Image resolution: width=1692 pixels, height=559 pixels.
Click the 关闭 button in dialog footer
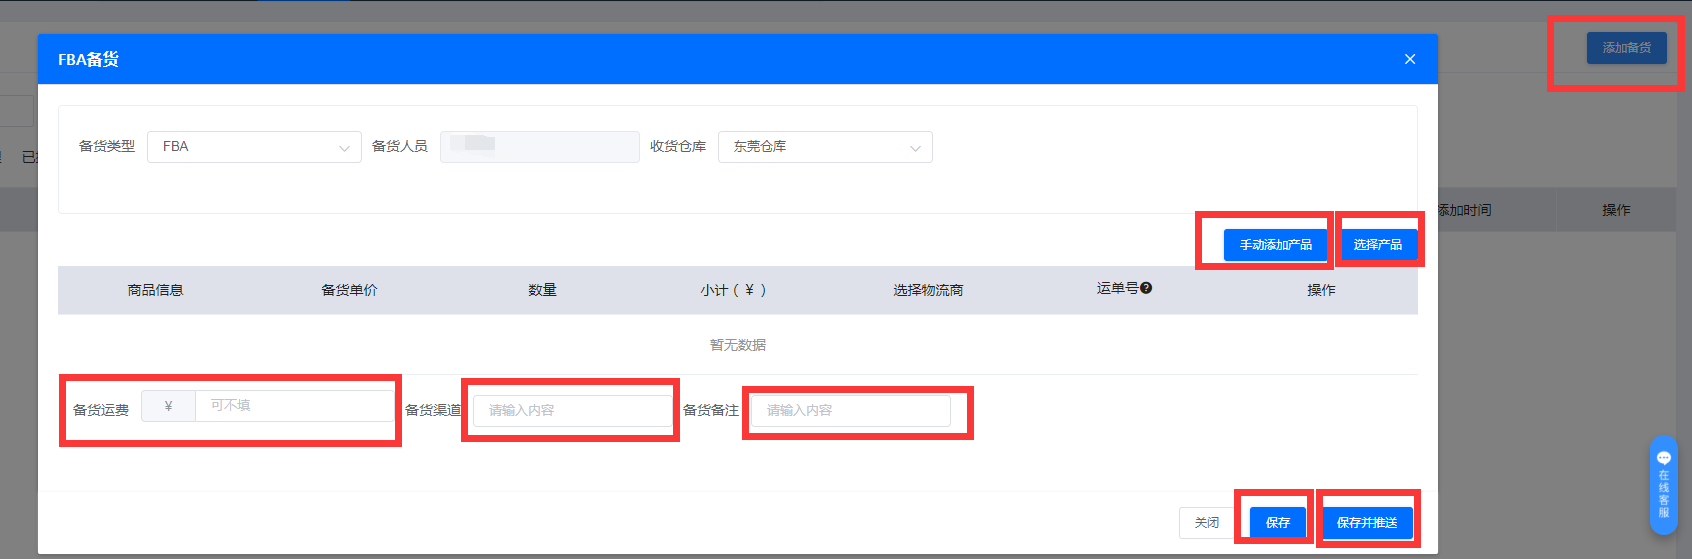click(1206, 523)
